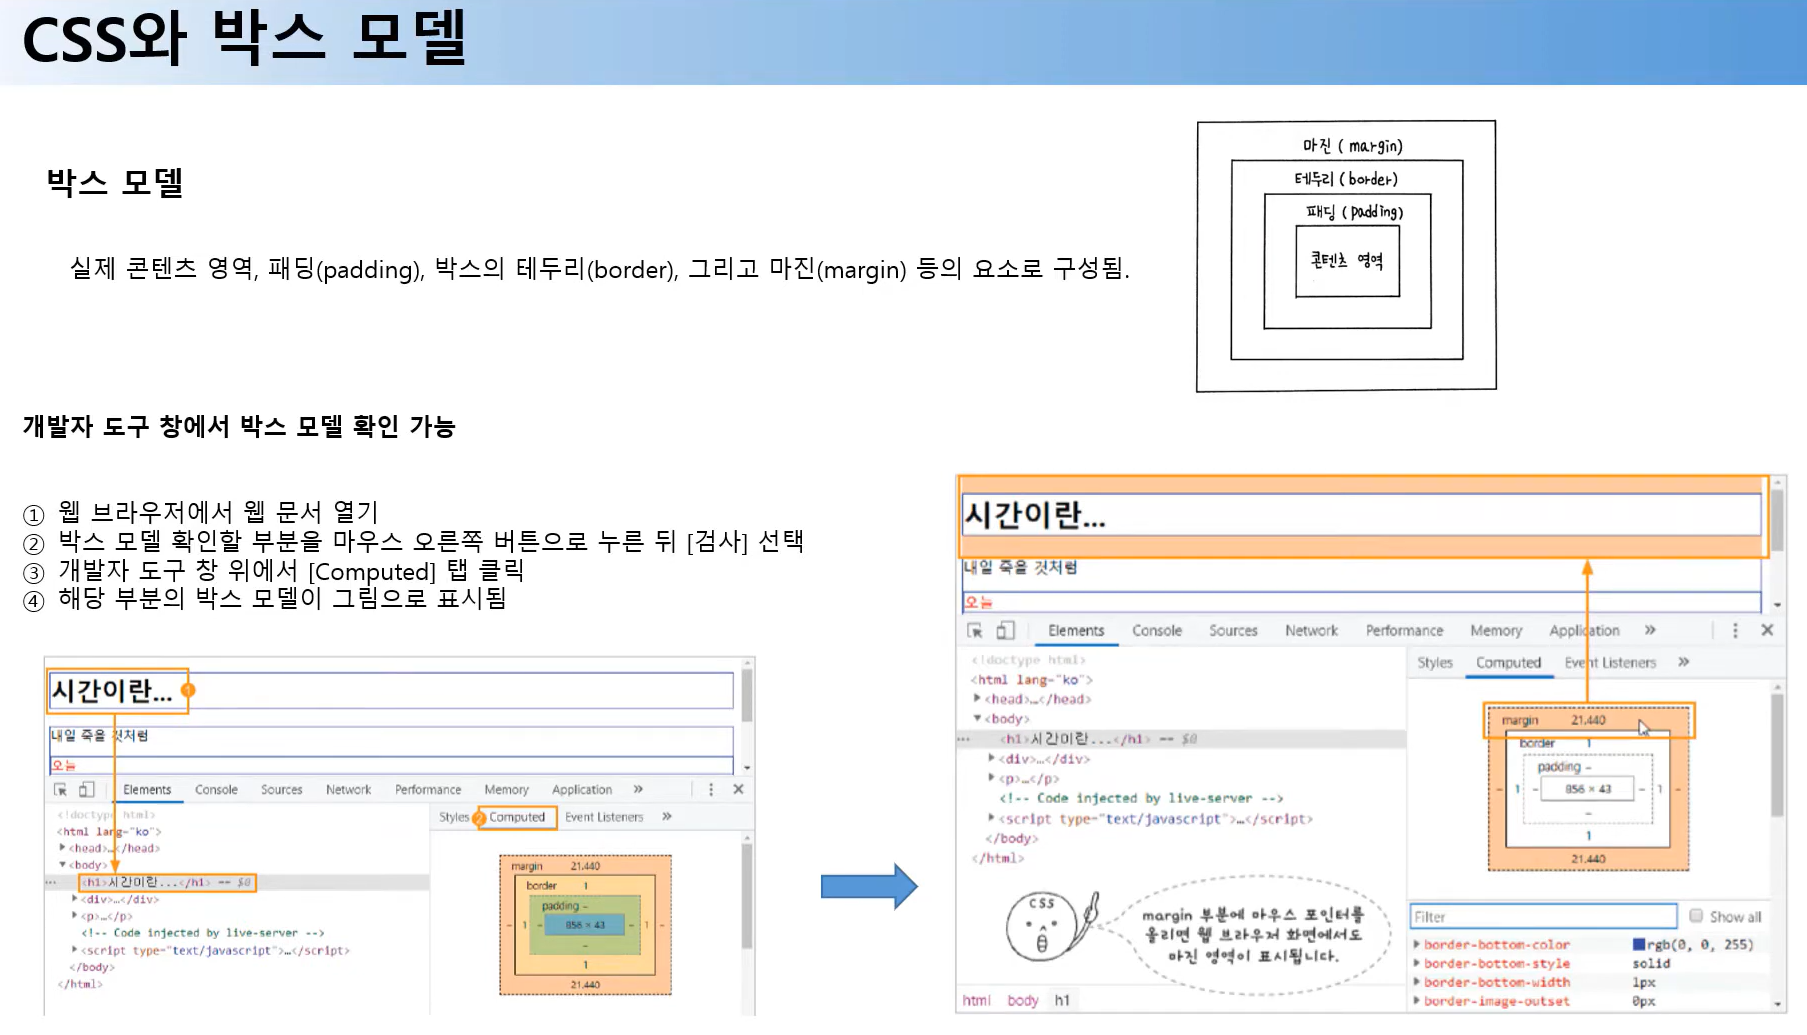Show more main tabs (») in left DevTools

[x=638, y=789]
